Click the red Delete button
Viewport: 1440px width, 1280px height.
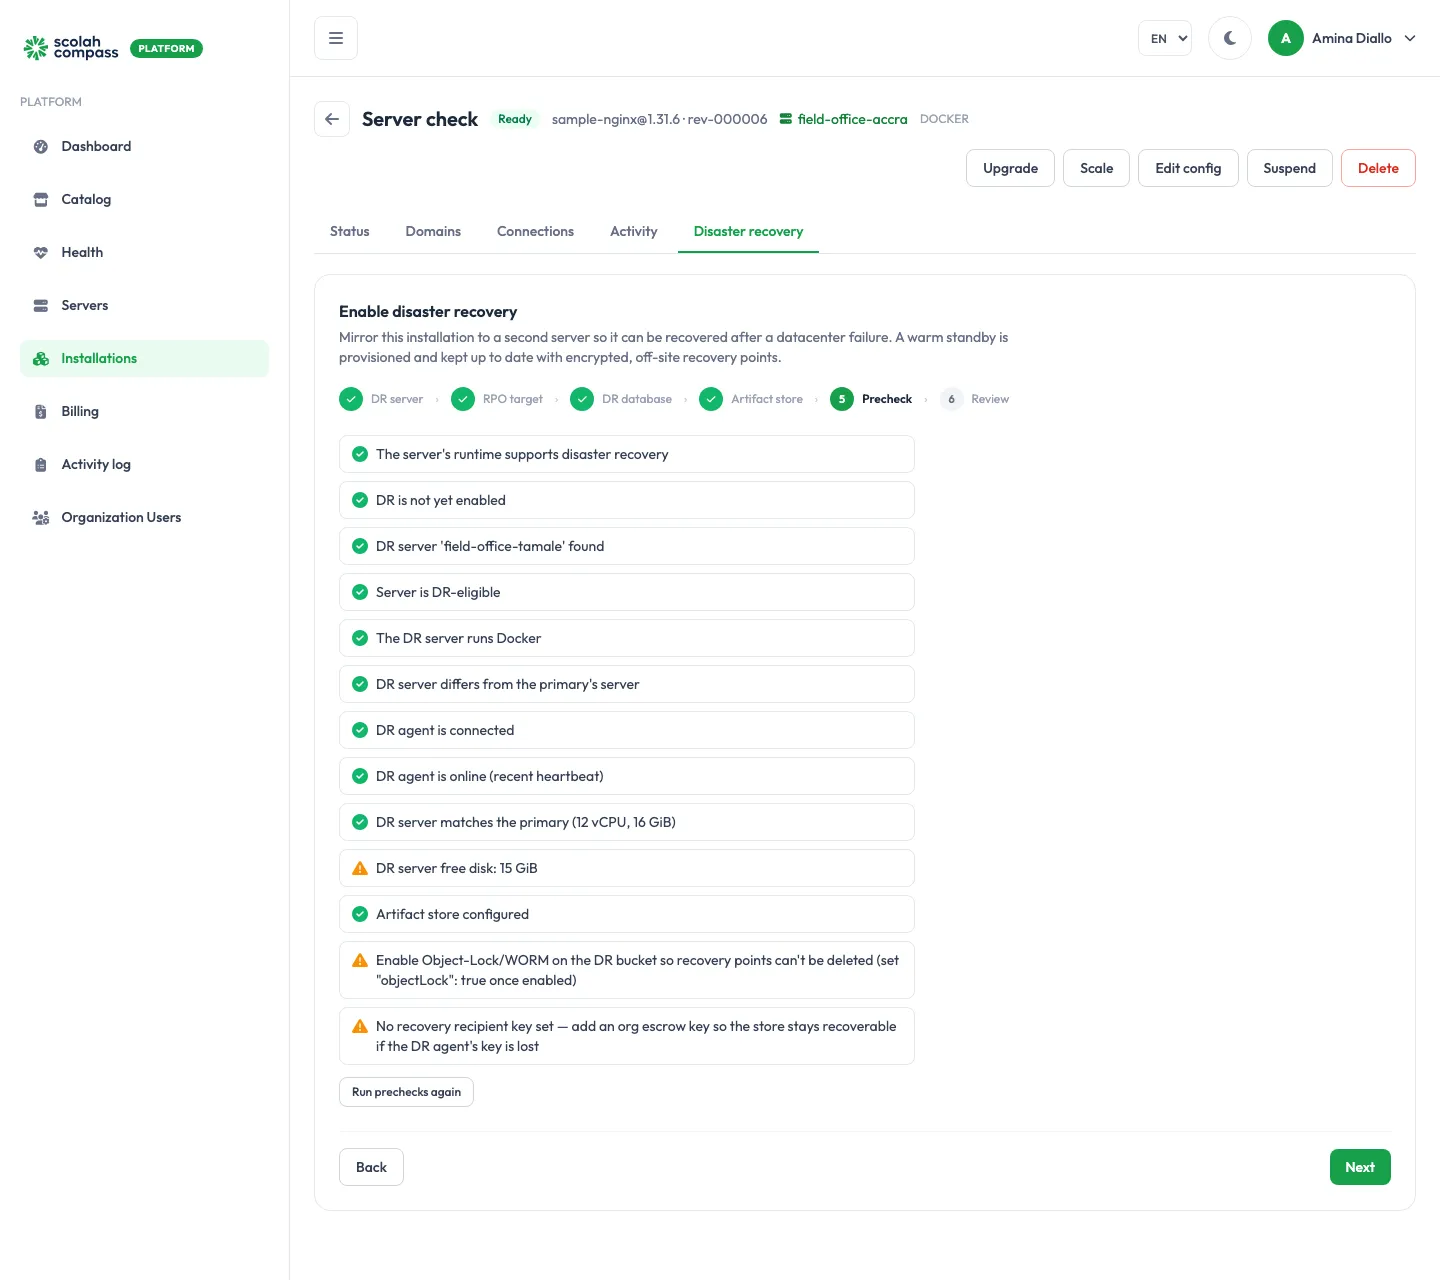pyautogui.click(x=1378, y=168)
